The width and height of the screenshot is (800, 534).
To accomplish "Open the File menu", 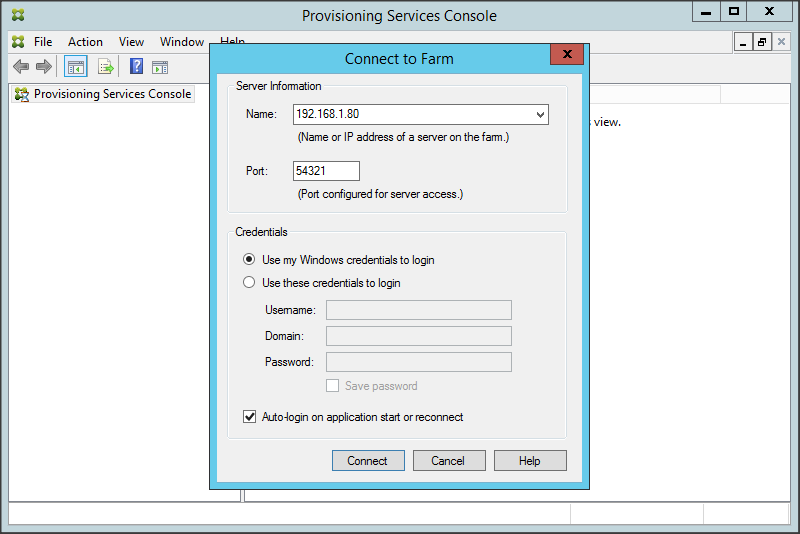I will (x=43, y=42).
